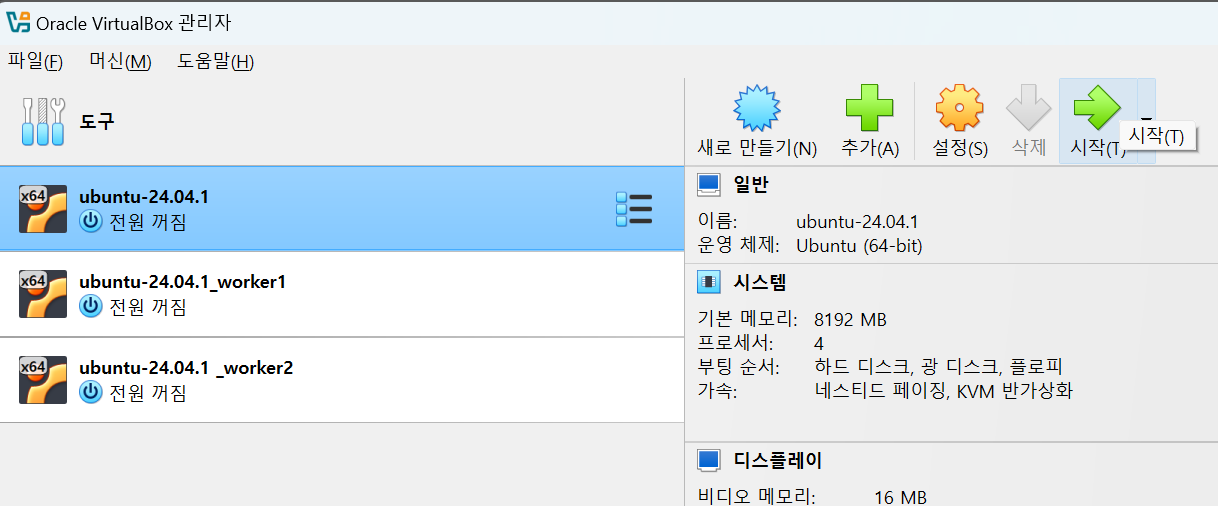Click the 디스플레이 section monitor icon
The image size is (1218, 506).
(709, 461)
